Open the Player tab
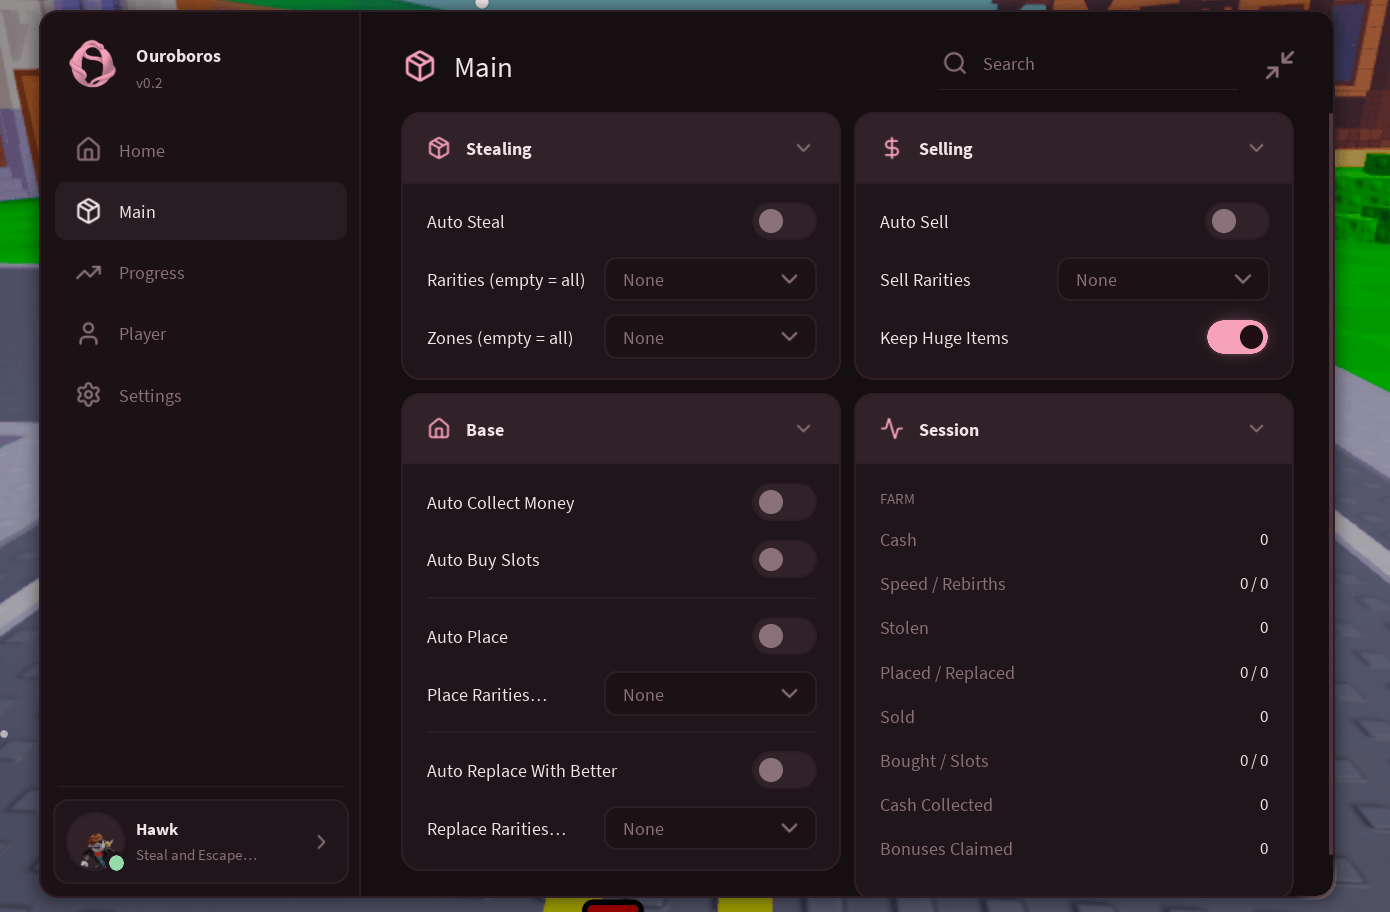This screenshot has width=1390, height=912. coord(201,334)
